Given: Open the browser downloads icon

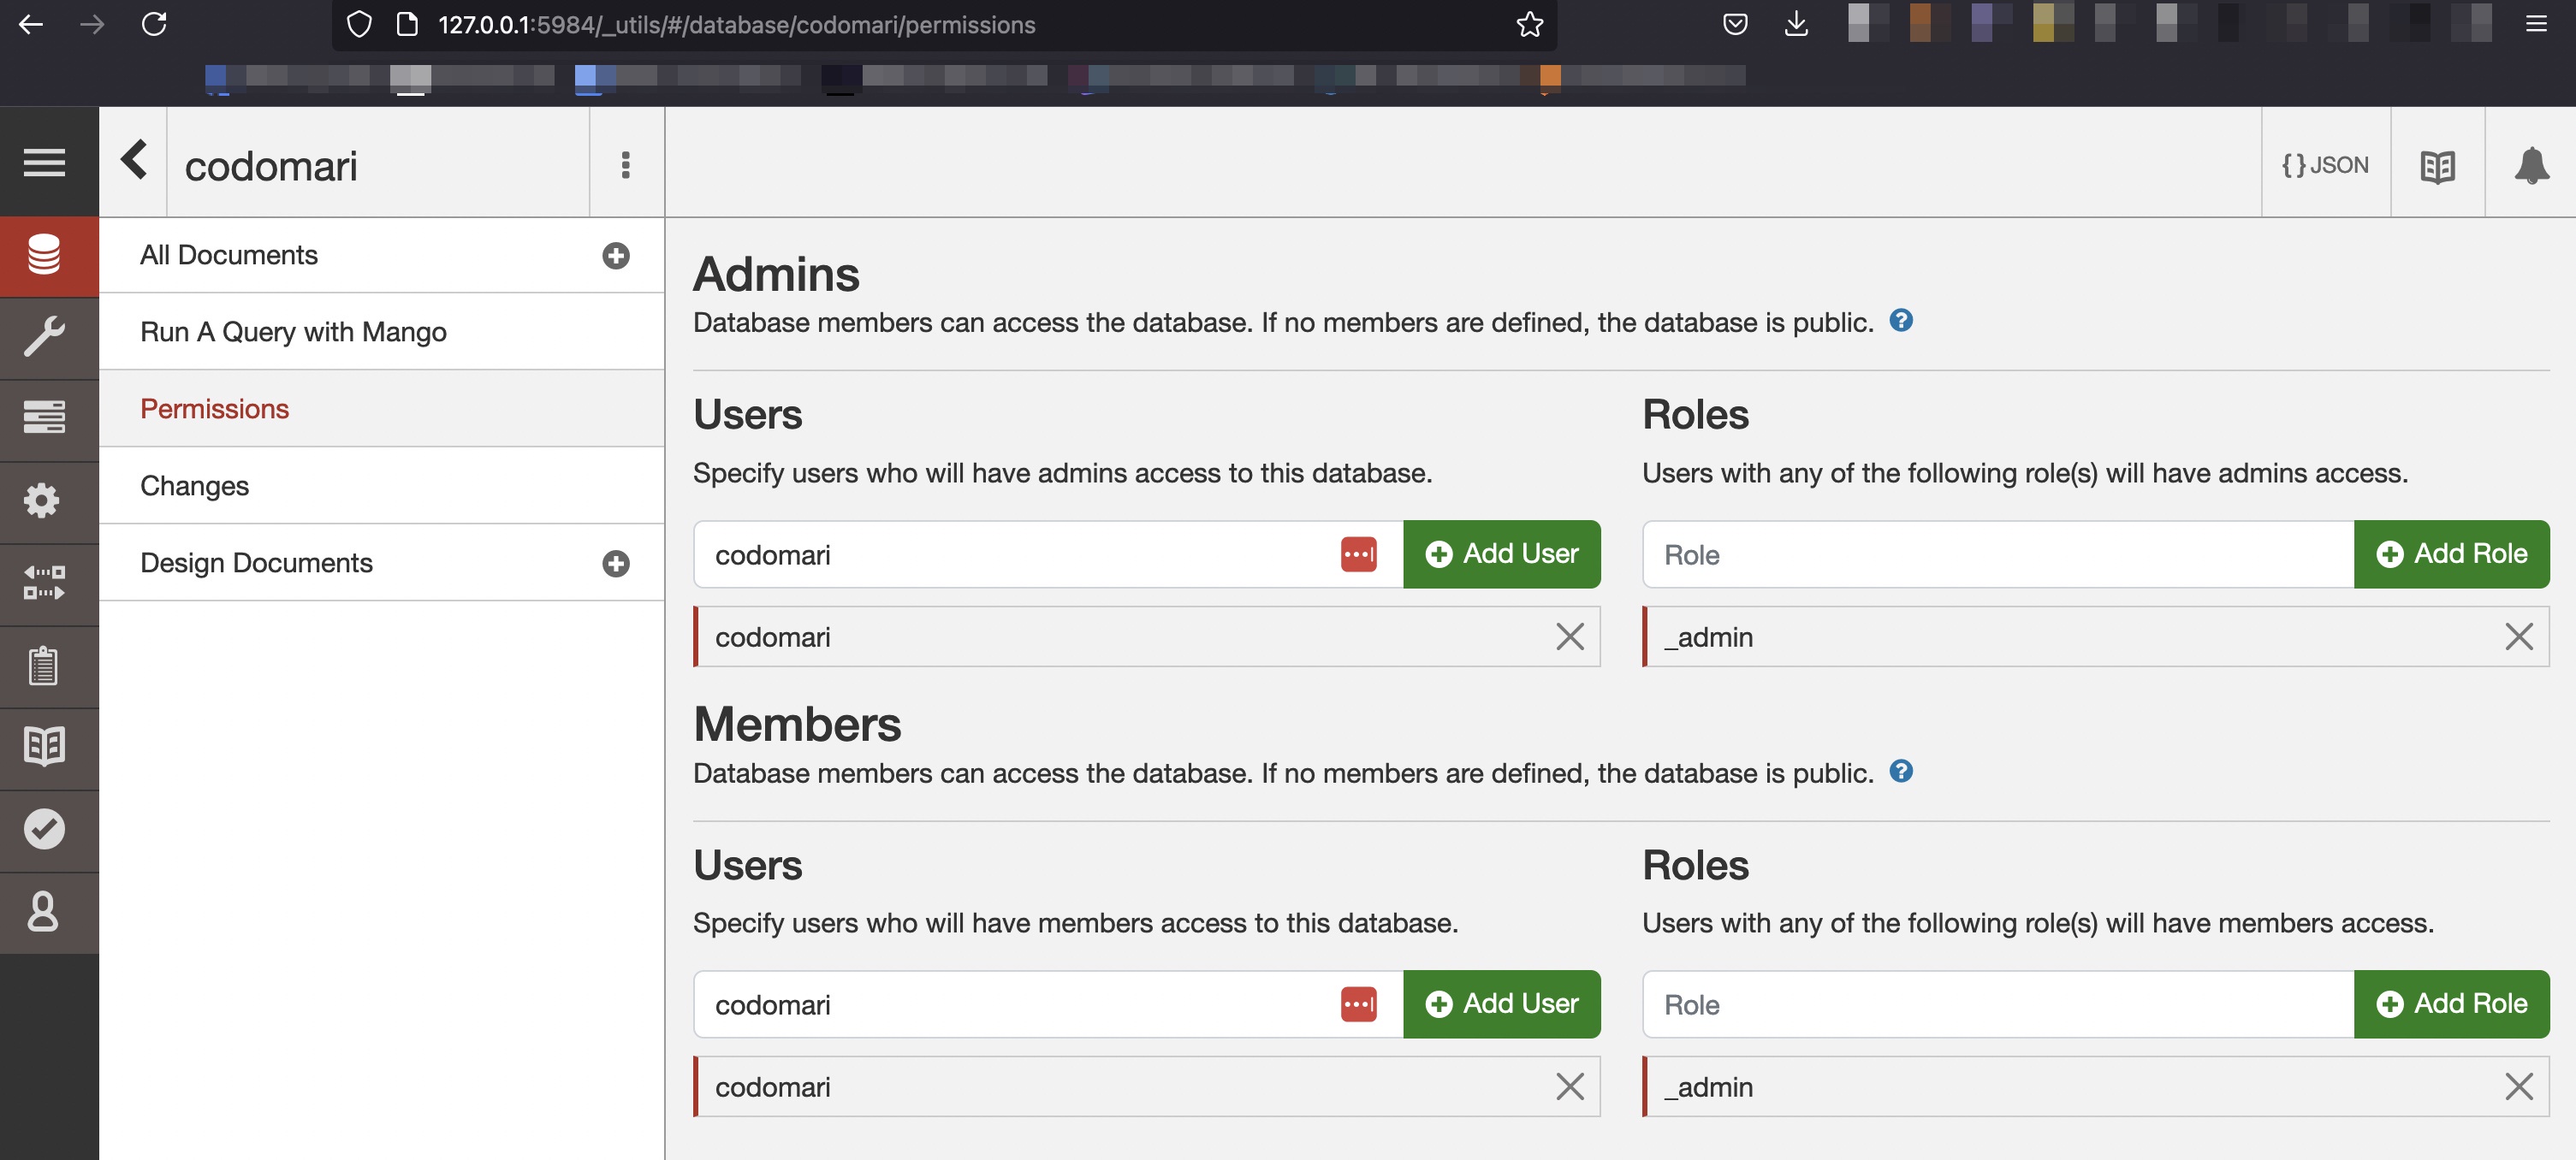Looking at the screenshot, I should pos(1796,24).
